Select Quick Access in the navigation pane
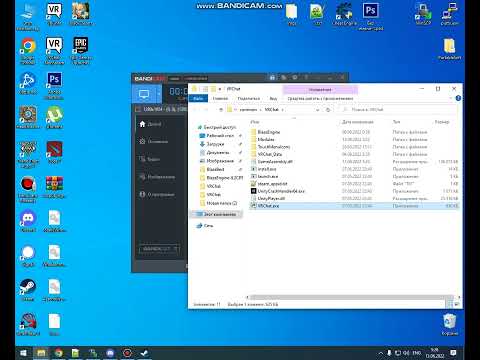 (x=217, y=127)
